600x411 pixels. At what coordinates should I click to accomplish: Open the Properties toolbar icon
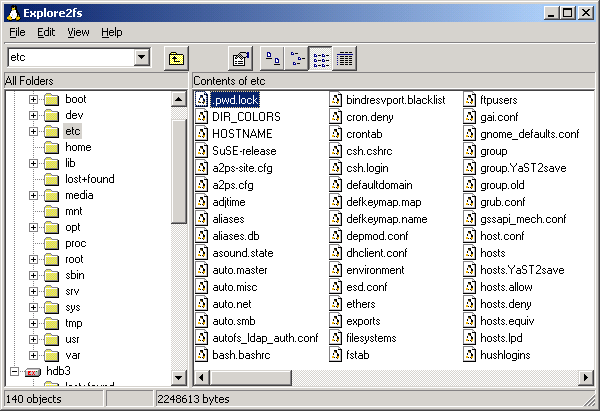coord(240,59)
